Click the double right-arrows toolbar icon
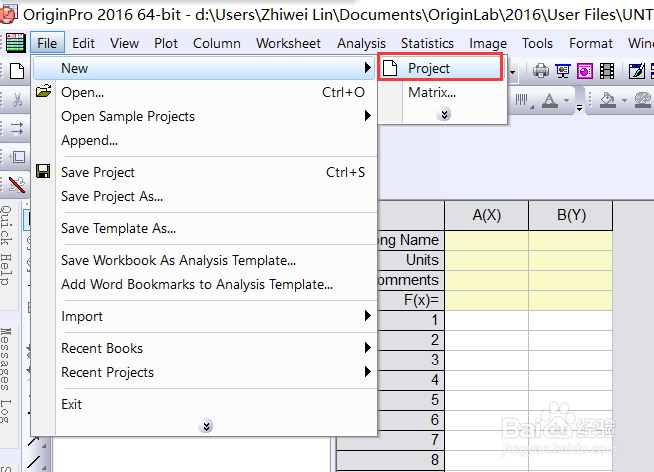This screenshot has width=654, height=472. coord(17,128)
